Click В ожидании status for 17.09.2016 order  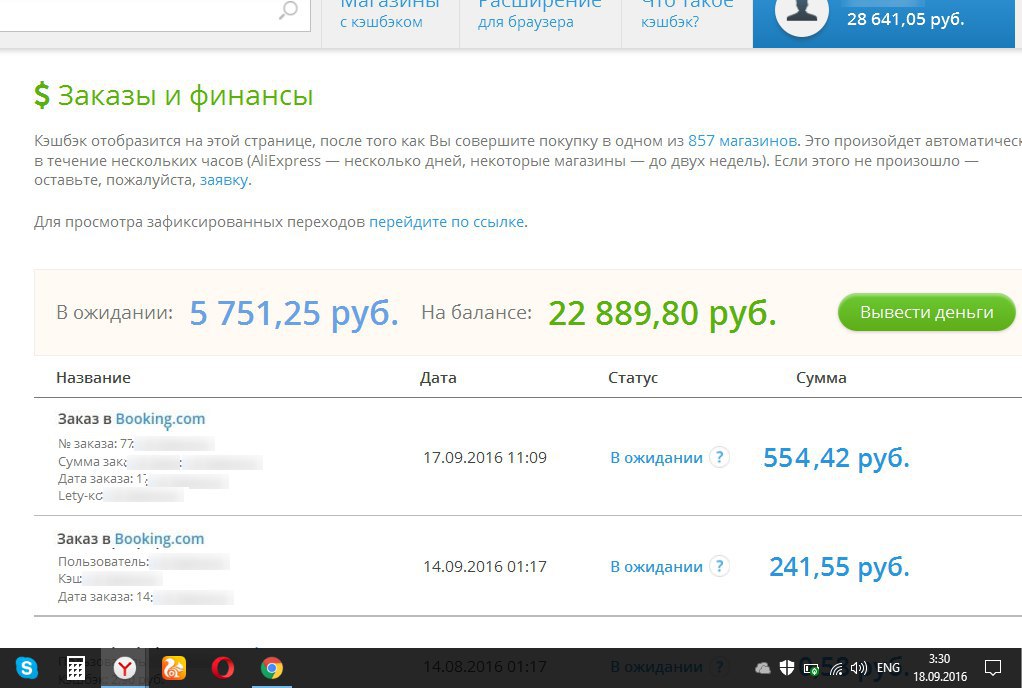click(x=656, y=458)
